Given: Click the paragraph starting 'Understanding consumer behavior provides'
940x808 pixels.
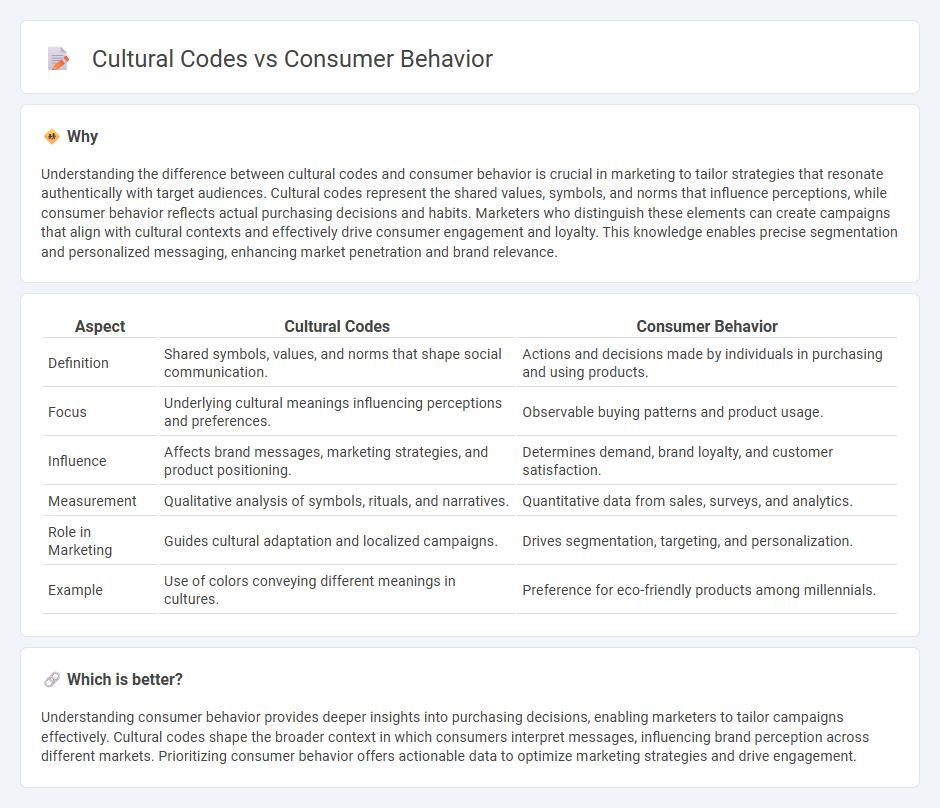Looking at the screenshot, I should click(455, 737).
